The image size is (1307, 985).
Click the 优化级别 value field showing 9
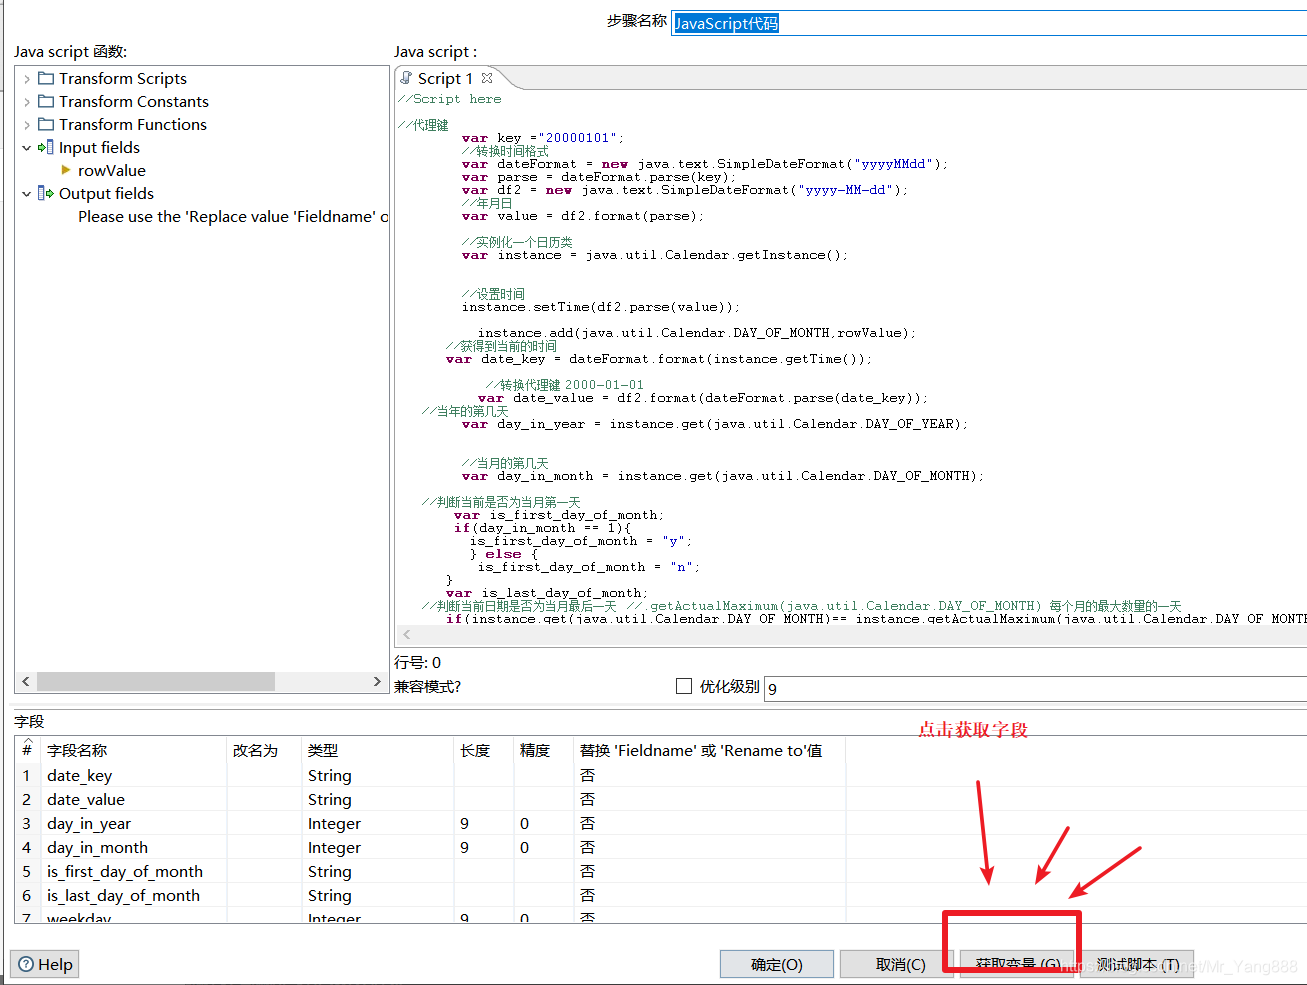tap(1035, 688)
